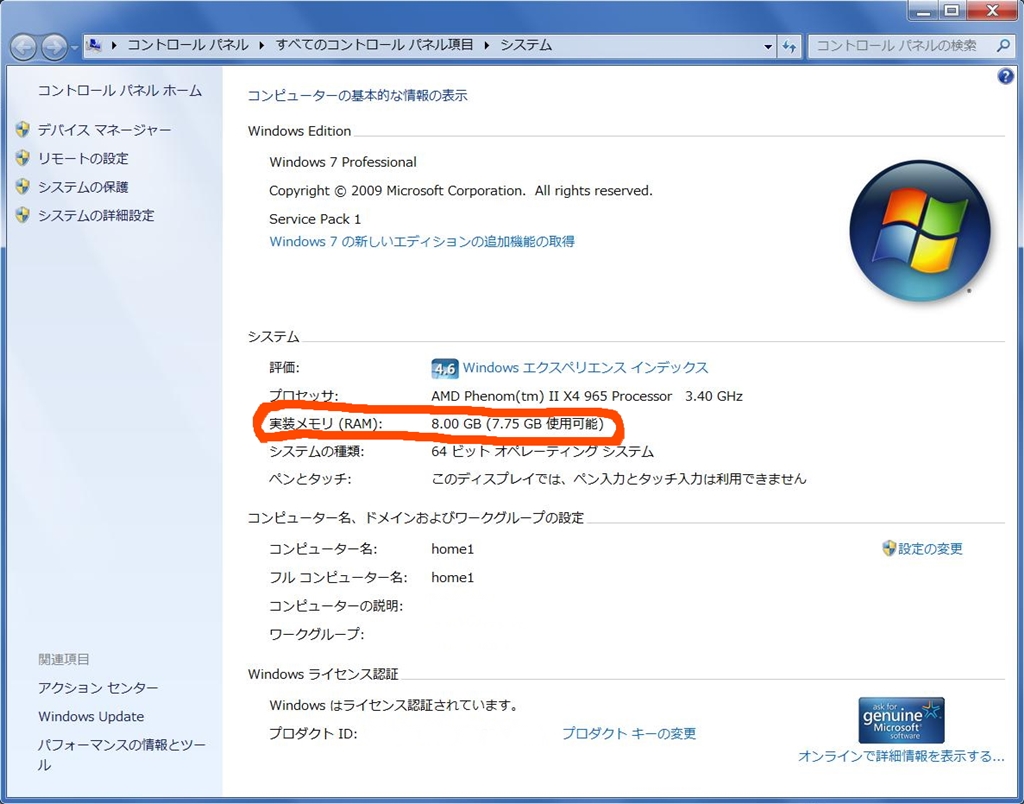Screen dimensions: 1024x804
Task: Click shield icon beside デバイス マネージャー
Action: coord(23,129)
